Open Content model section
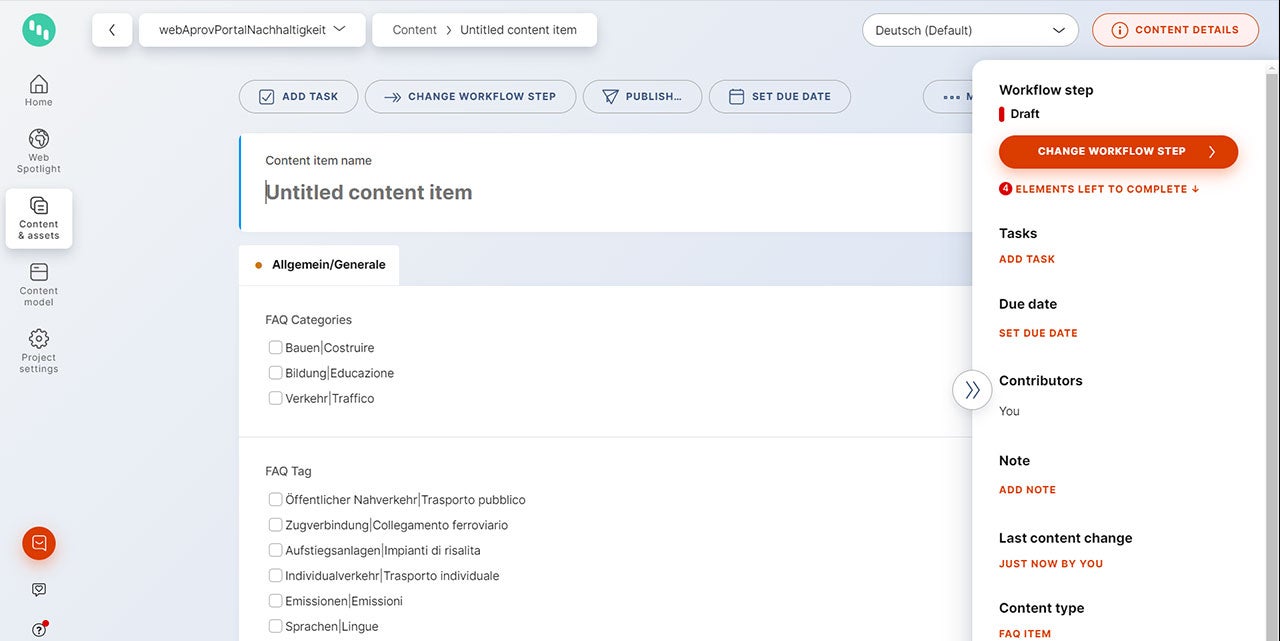 click(39, 285)
